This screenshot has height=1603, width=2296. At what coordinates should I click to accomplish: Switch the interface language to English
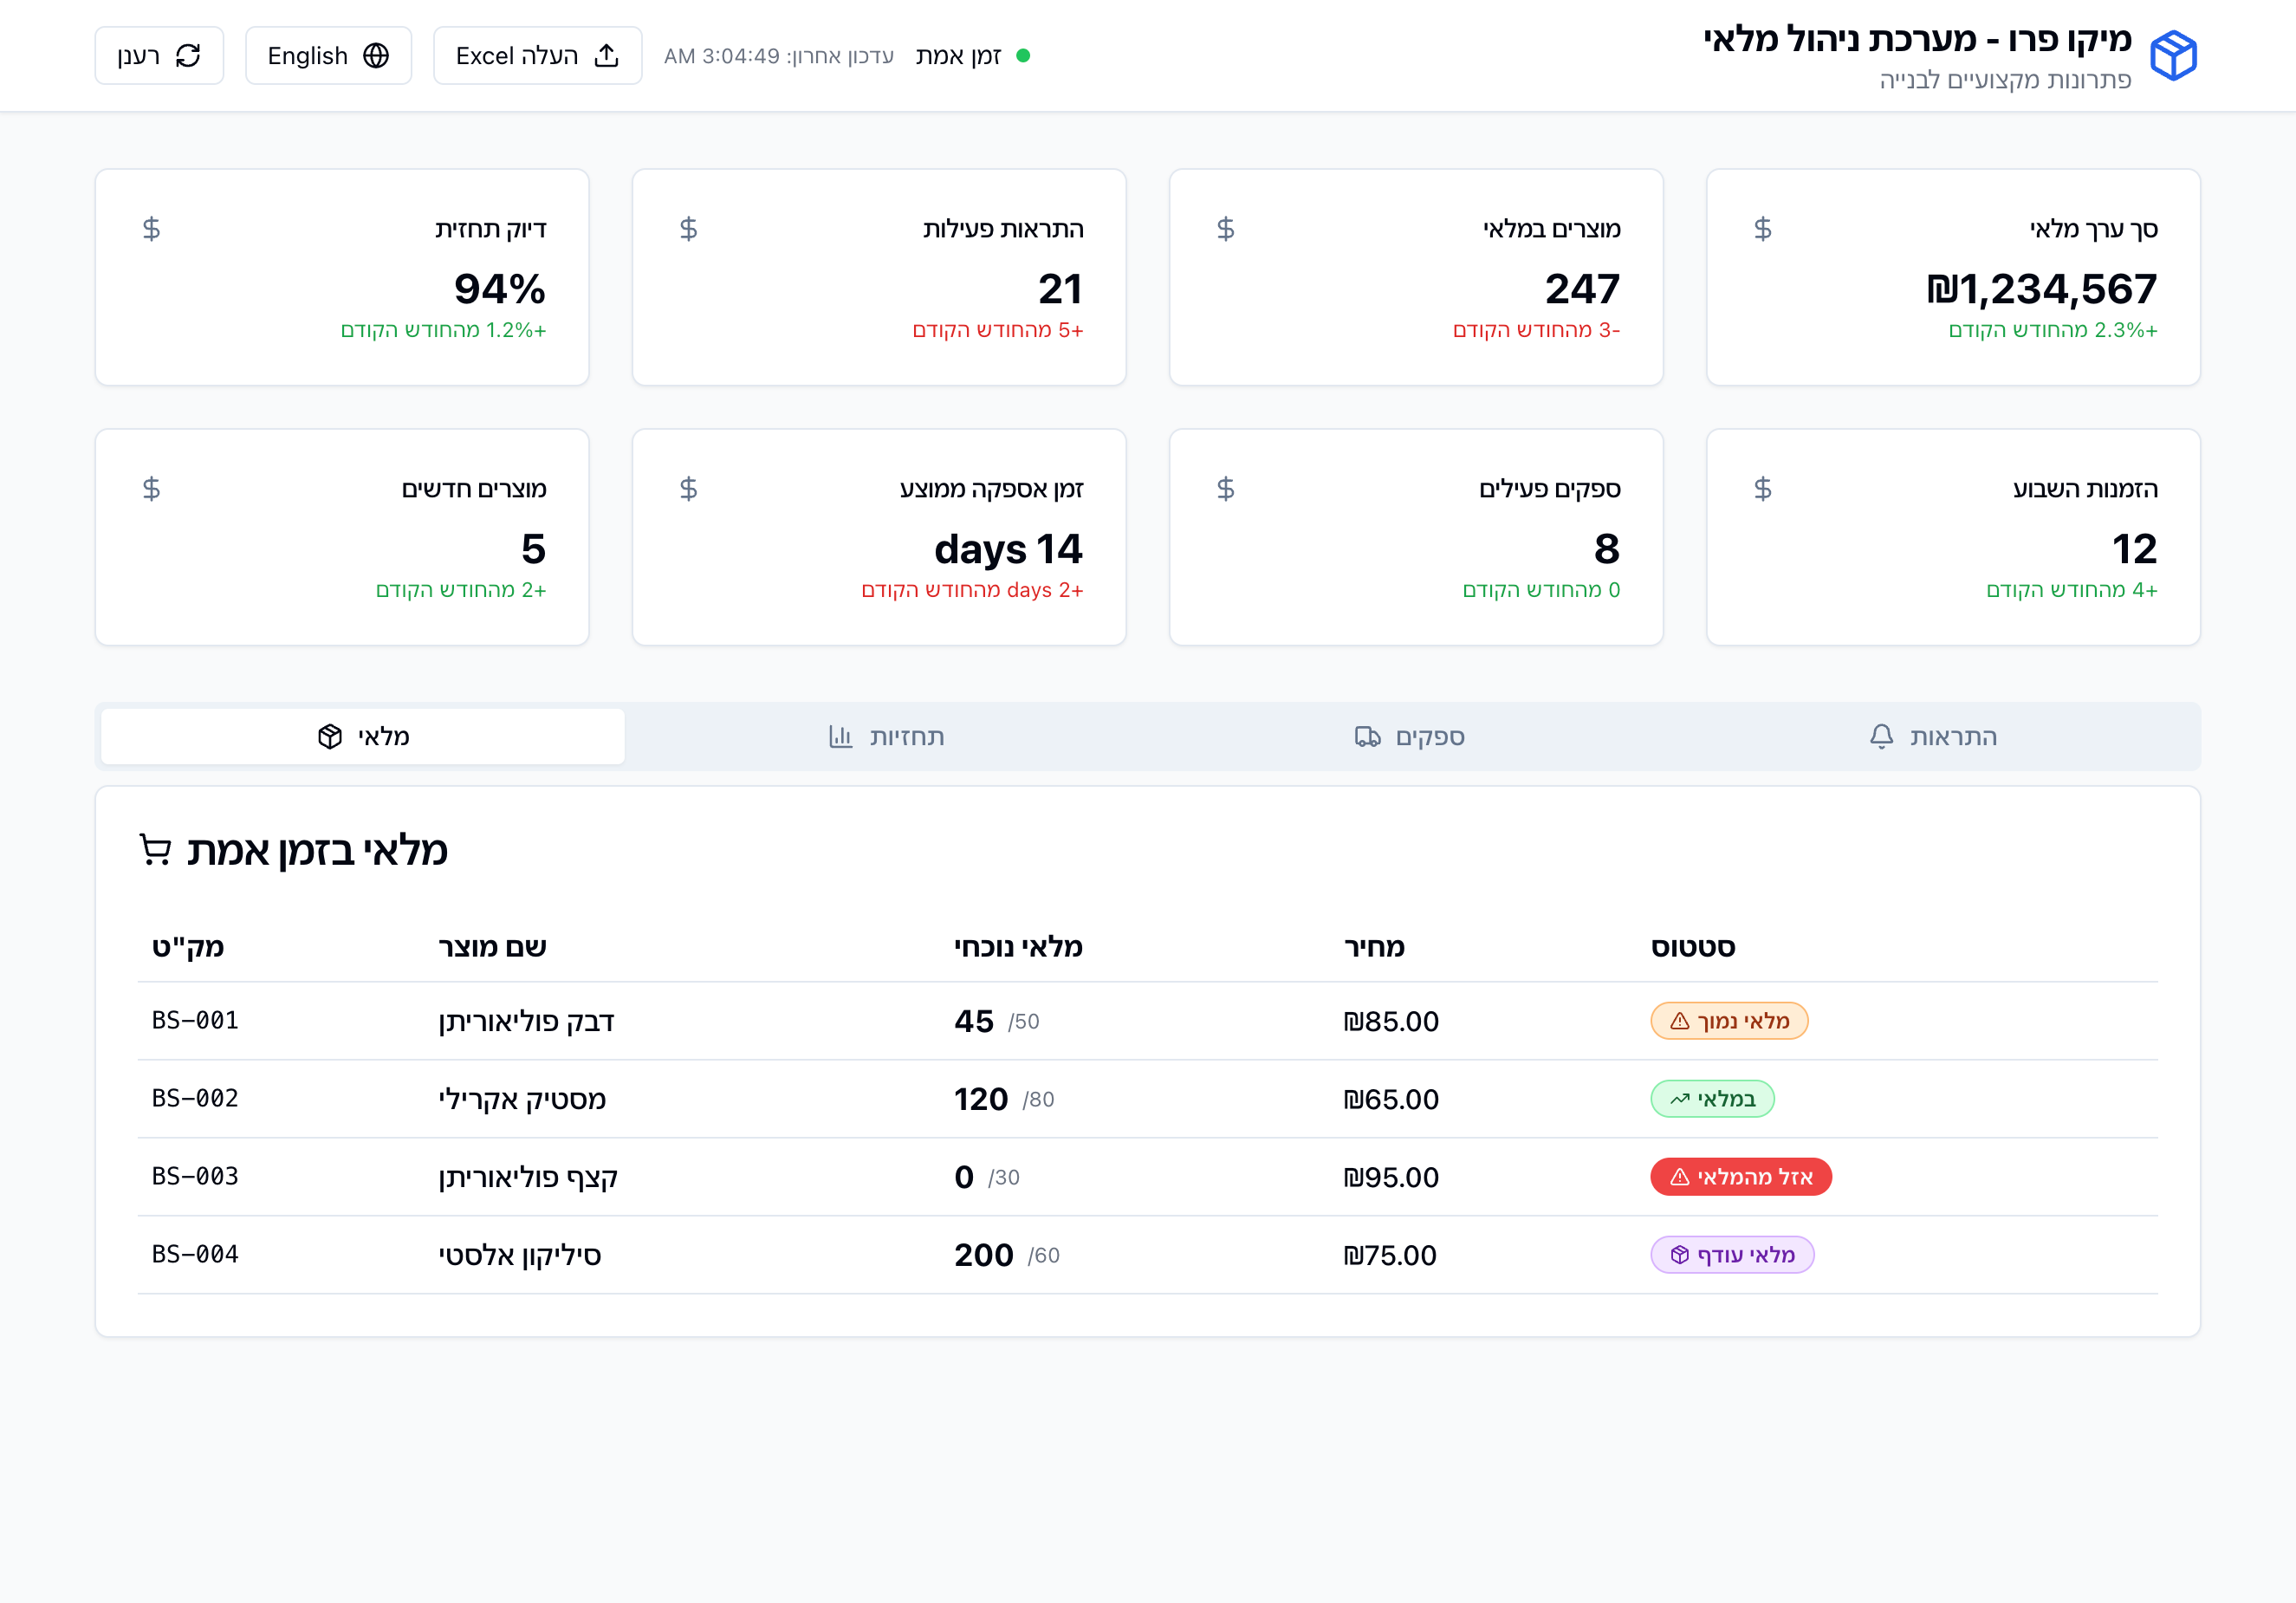(329, 55)
